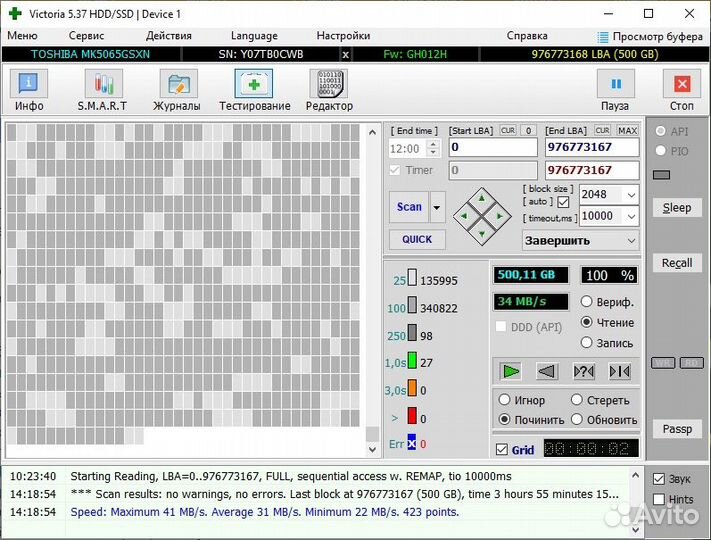Screen dimensions: 711x540
Task: Click the up arrow on navigation diamond
Action: tap(482, 198)
